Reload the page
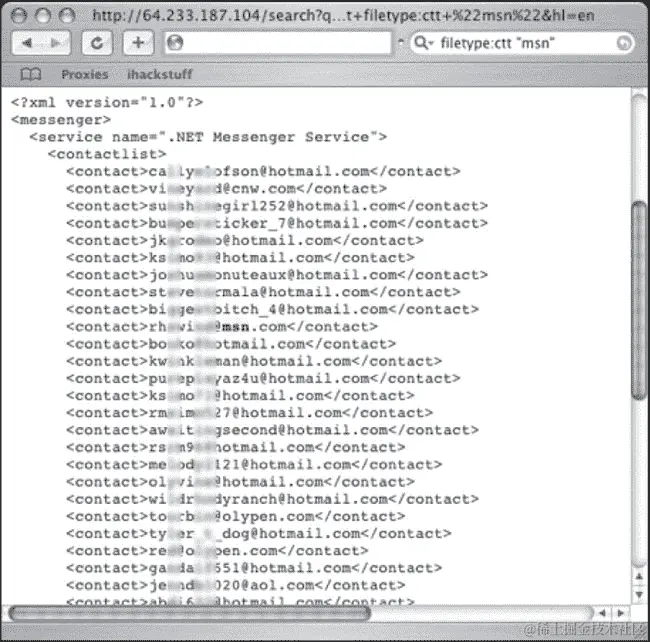Screen dimensions: 650x642 (97, 43)
